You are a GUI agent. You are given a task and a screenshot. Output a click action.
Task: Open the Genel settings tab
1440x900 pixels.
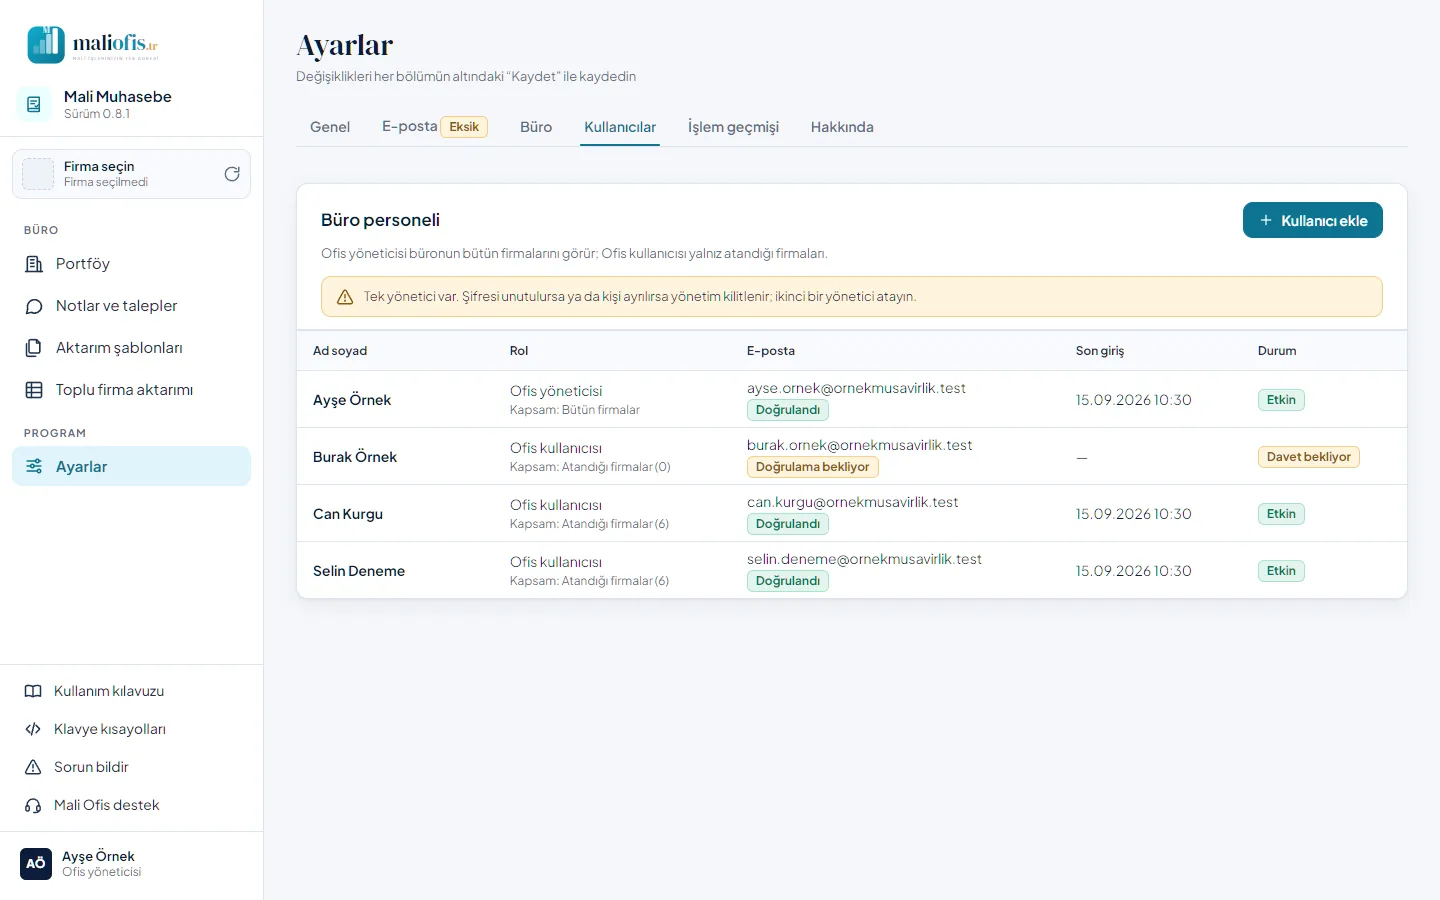(330, 127)
